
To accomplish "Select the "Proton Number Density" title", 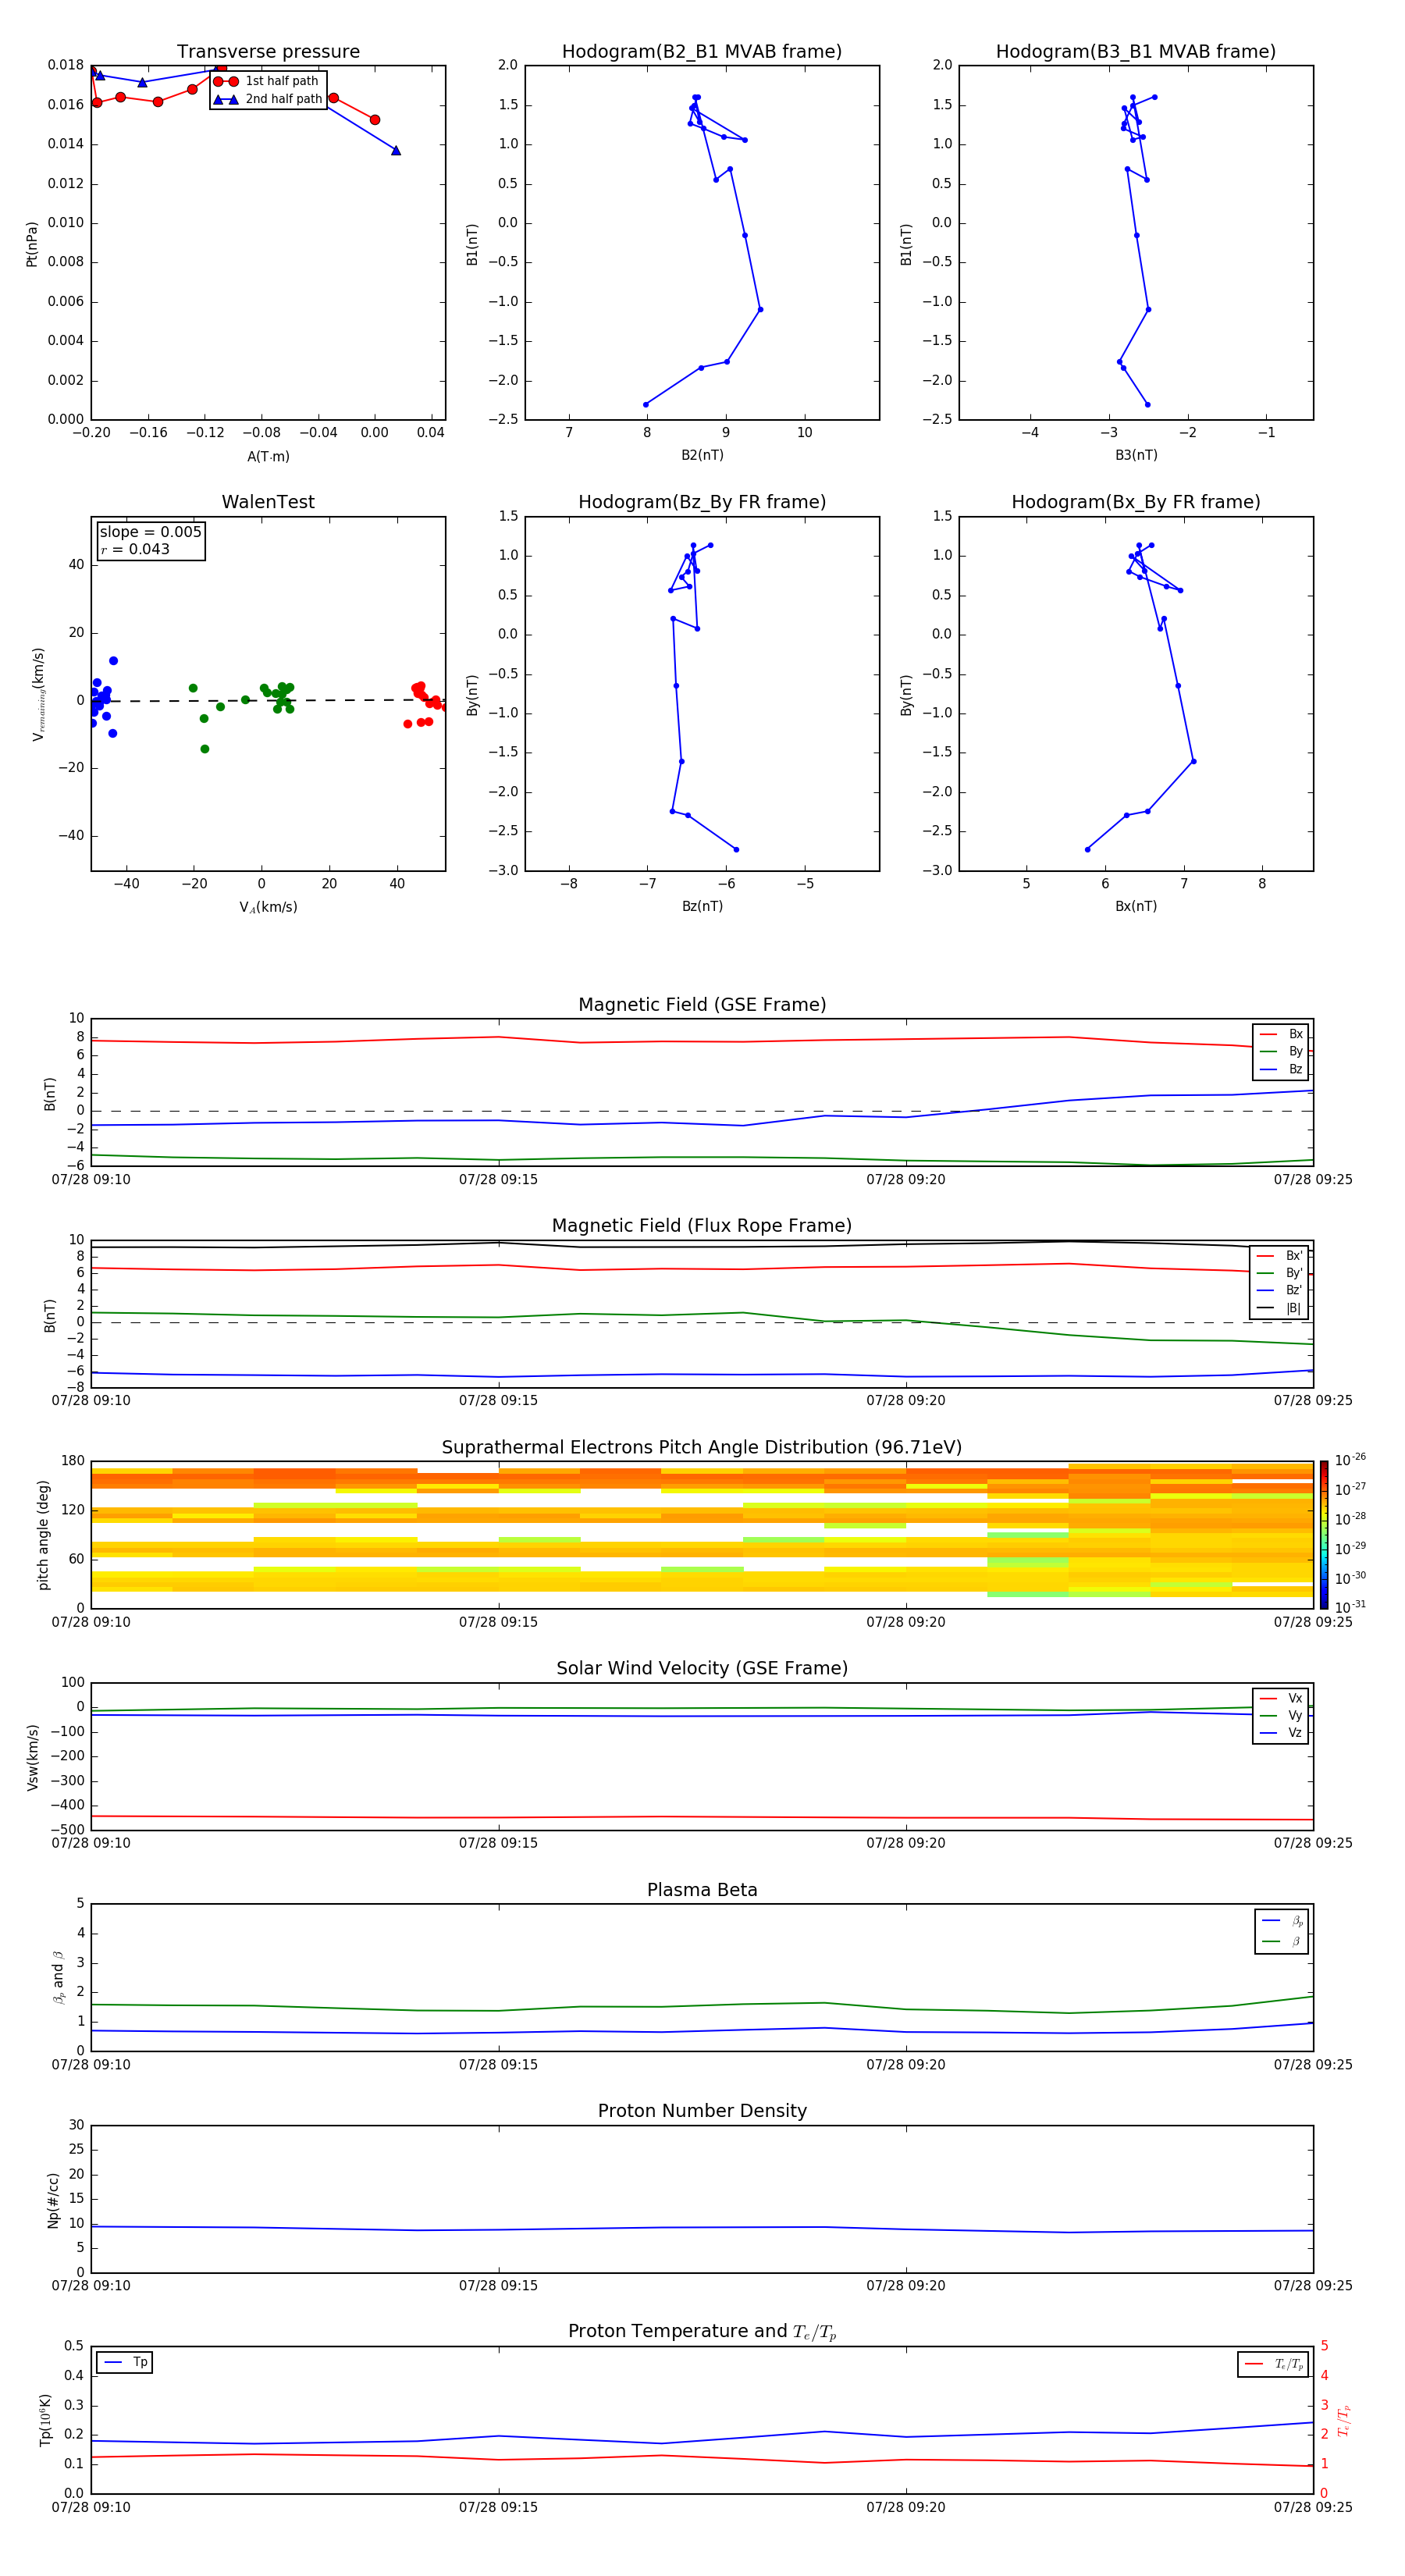I will (x=702, y=2112).
